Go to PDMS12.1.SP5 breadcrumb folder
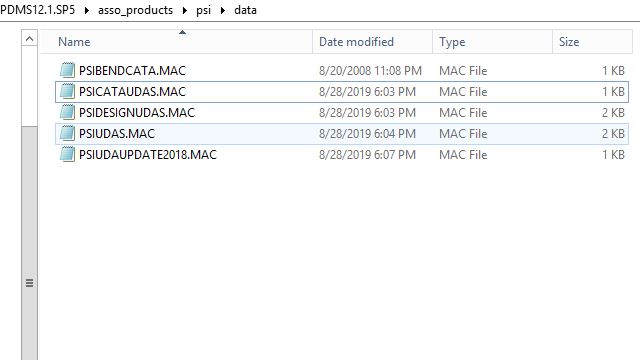 (38, 10)
